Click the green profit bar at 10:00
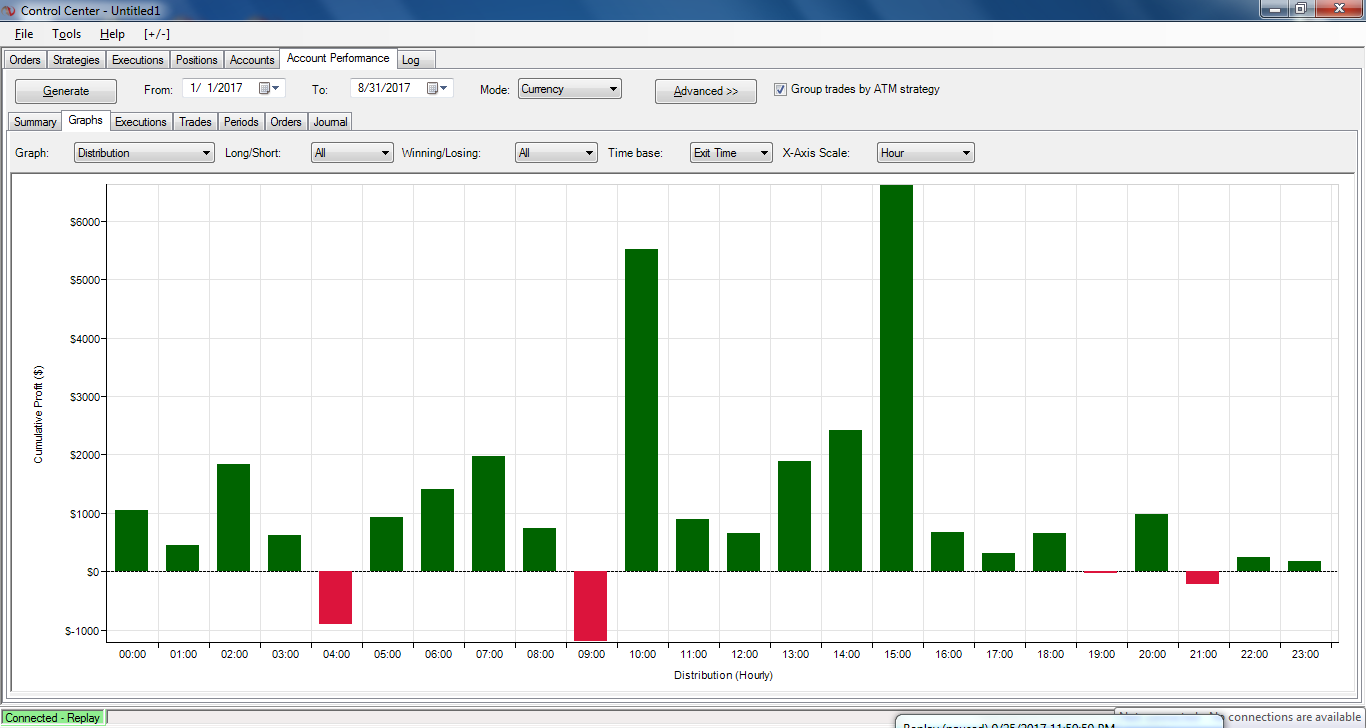 [x=642, y=410]
